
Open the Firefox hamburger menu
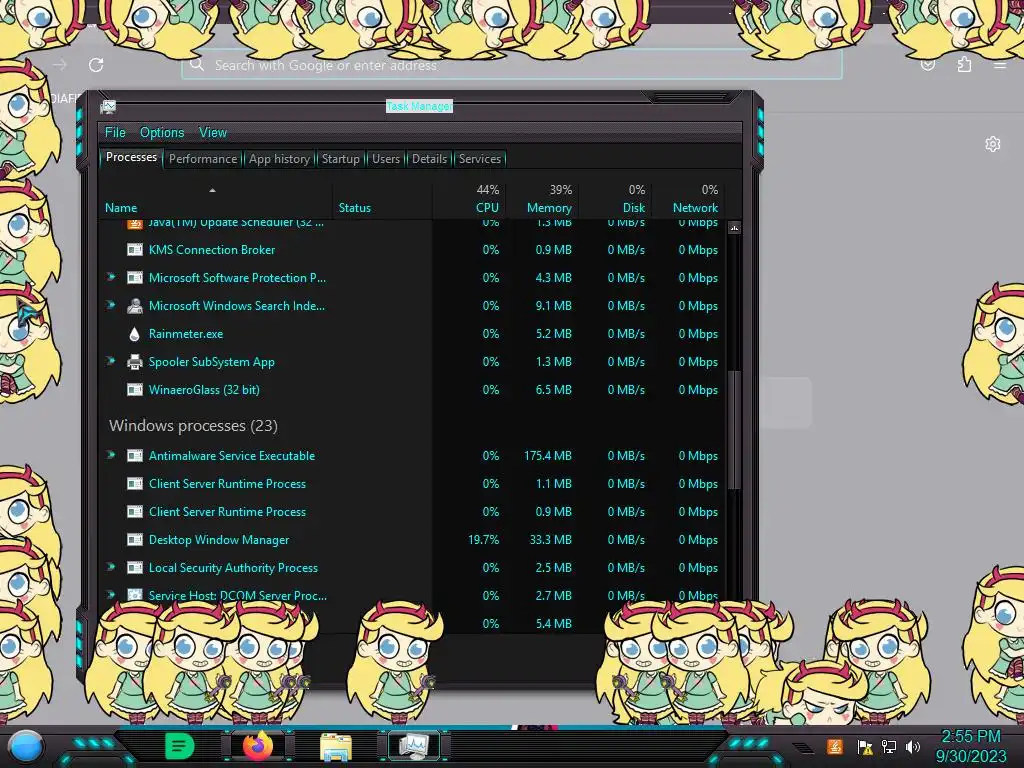coord(1000,65)
